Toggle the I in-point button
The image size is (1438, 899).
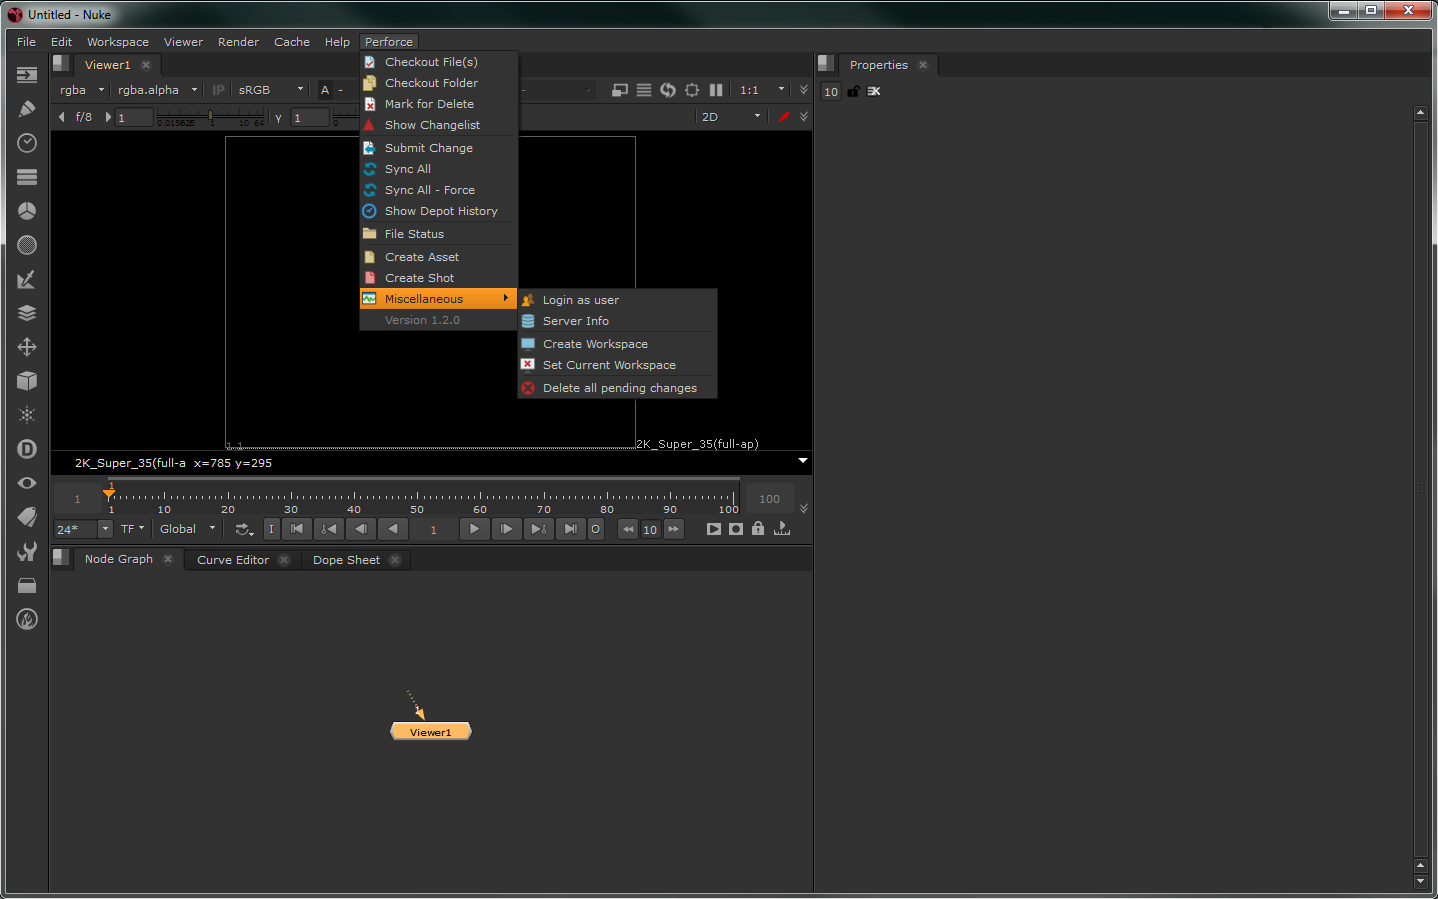(271, 529)
